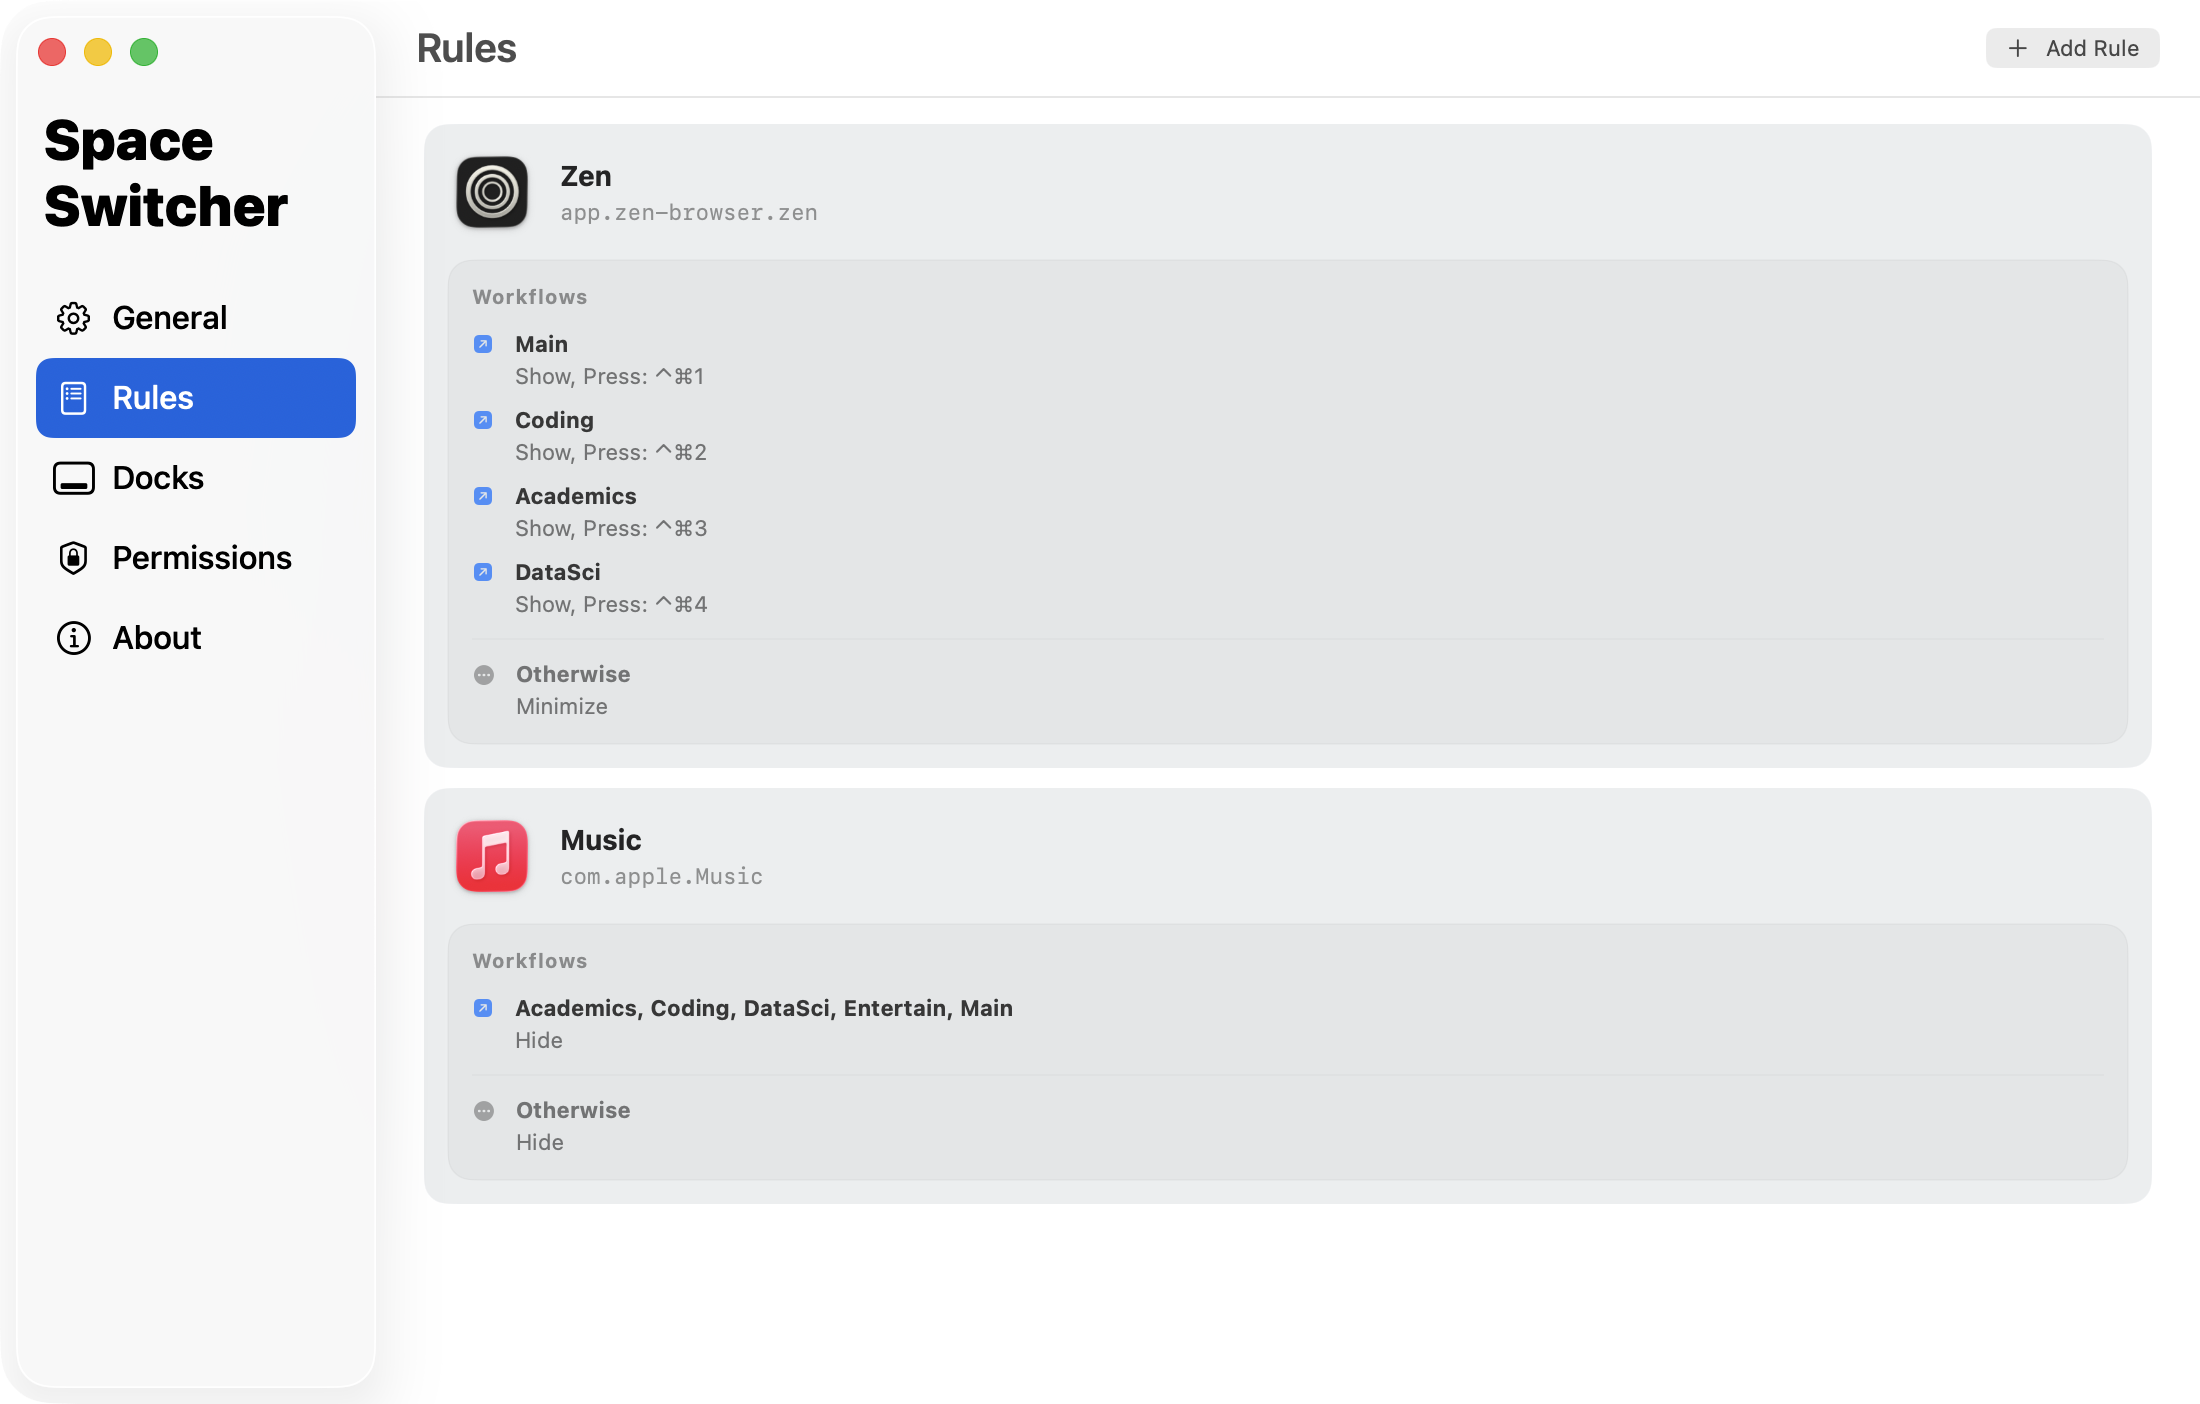Select the Rules section in sidebar

tap(196, 398)
